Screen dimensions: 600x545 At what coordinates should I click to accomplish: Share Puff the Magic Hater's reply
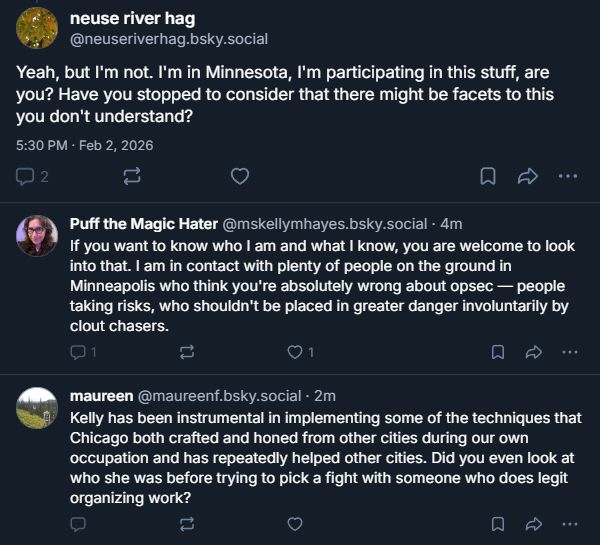534,352
